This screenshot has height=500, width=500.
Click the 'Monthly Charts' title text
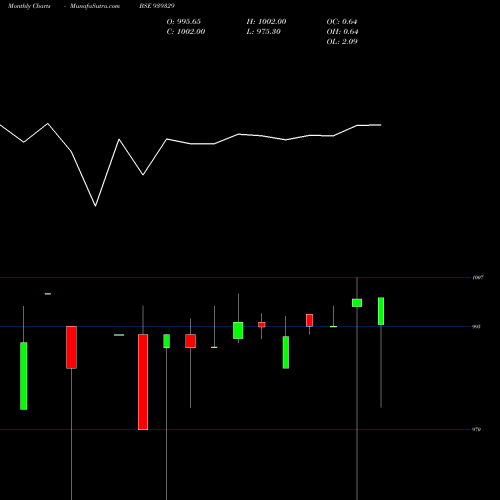click(29, 6)
